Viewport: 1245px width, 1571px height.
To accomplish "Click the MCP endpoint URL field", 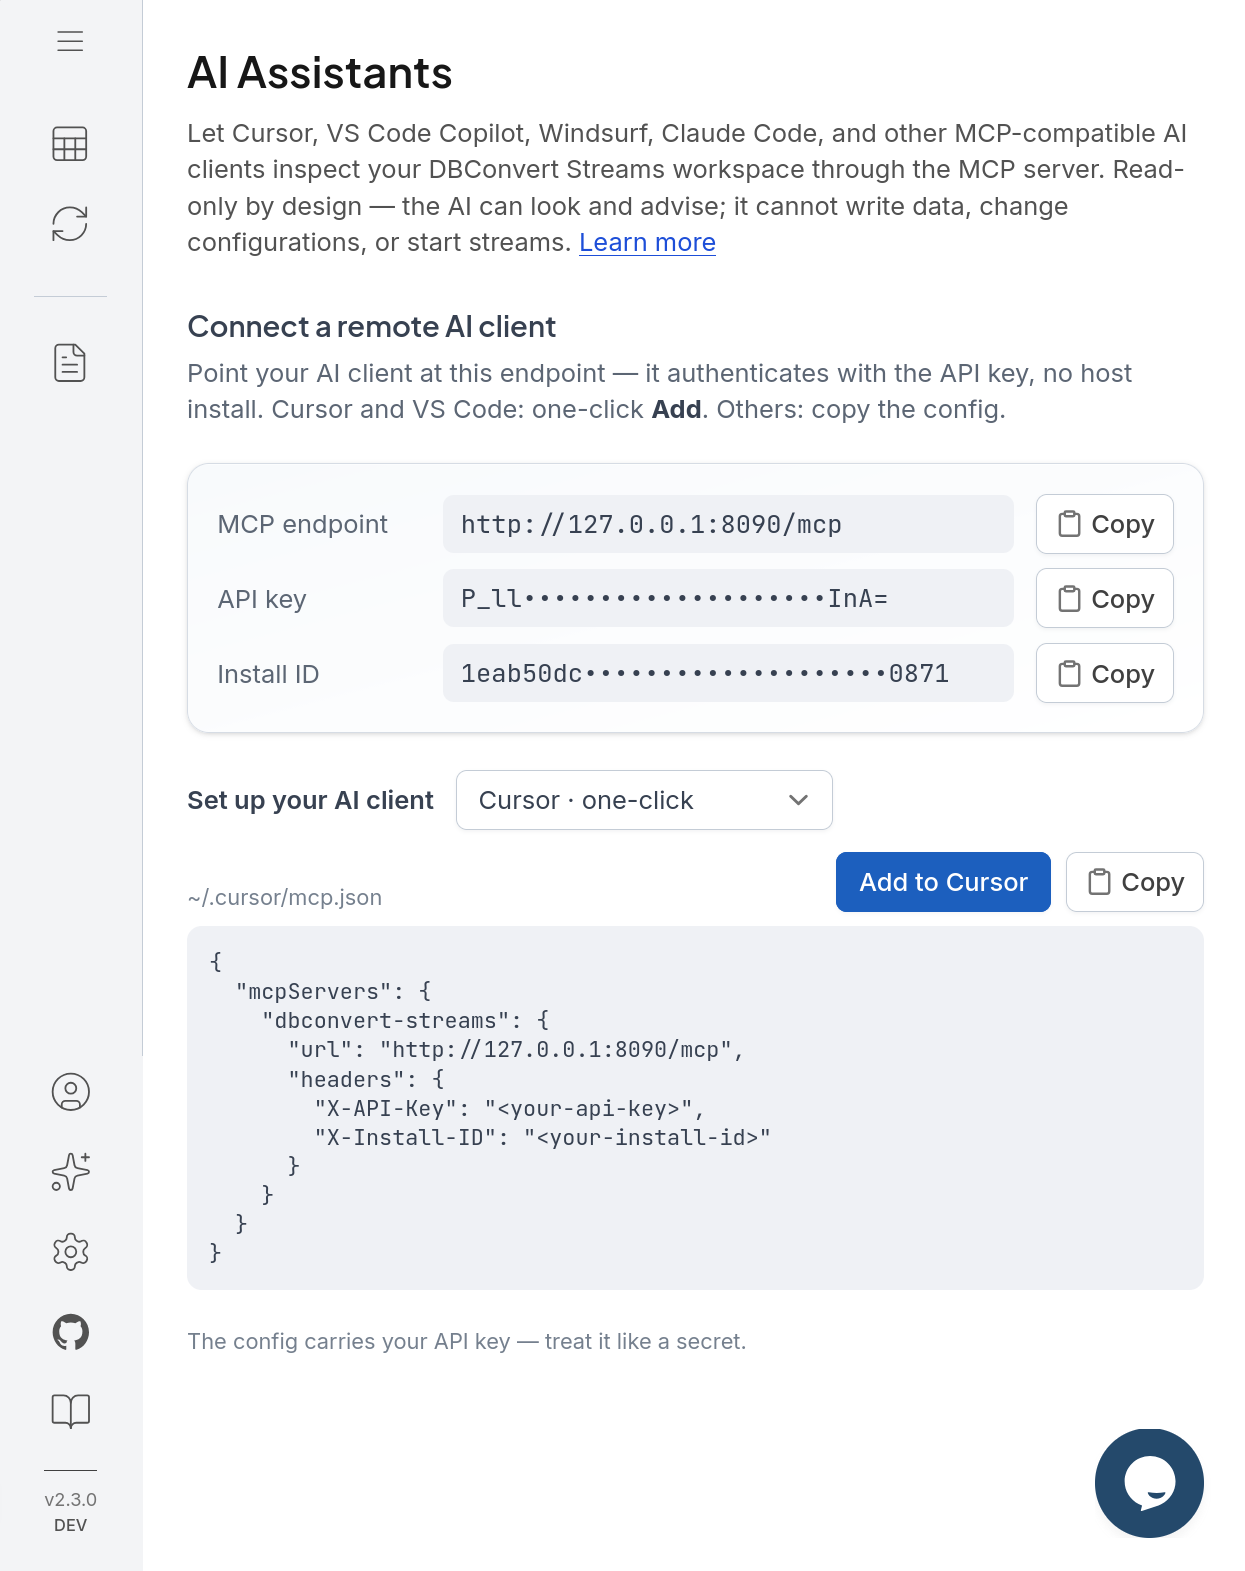I will pos(728,524).
